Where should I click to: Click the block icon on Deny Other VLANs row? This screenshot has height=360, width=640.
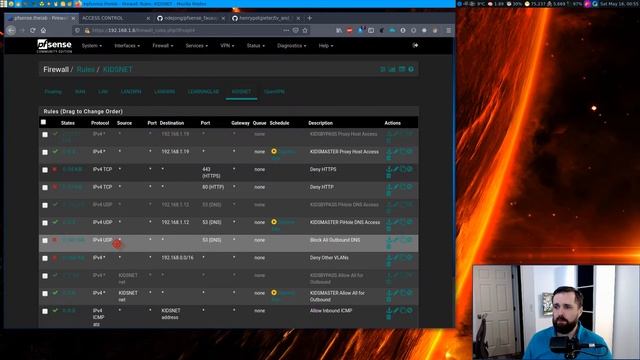[55, 258]
